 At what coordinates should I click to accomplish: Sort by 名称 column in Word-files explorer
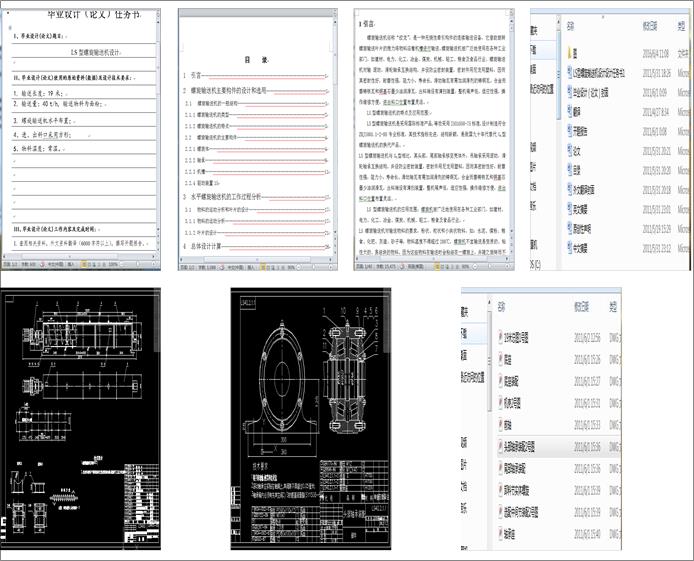tap(570, 26)
